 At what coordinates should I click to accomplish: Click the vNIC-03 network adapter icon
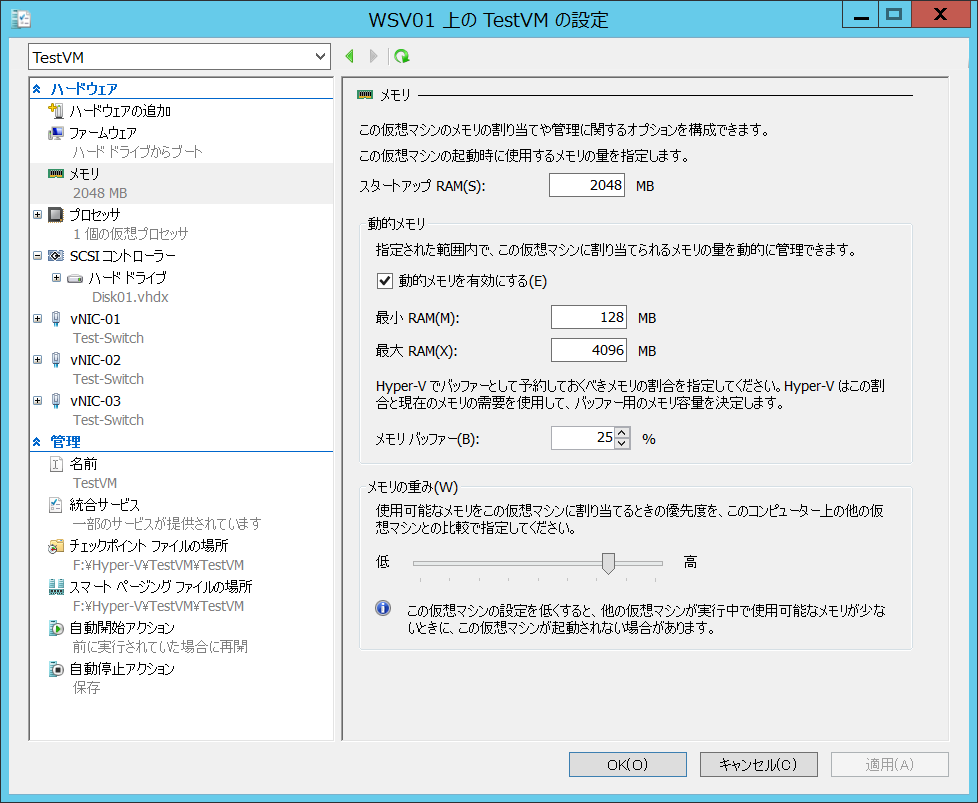pos(56,401)
